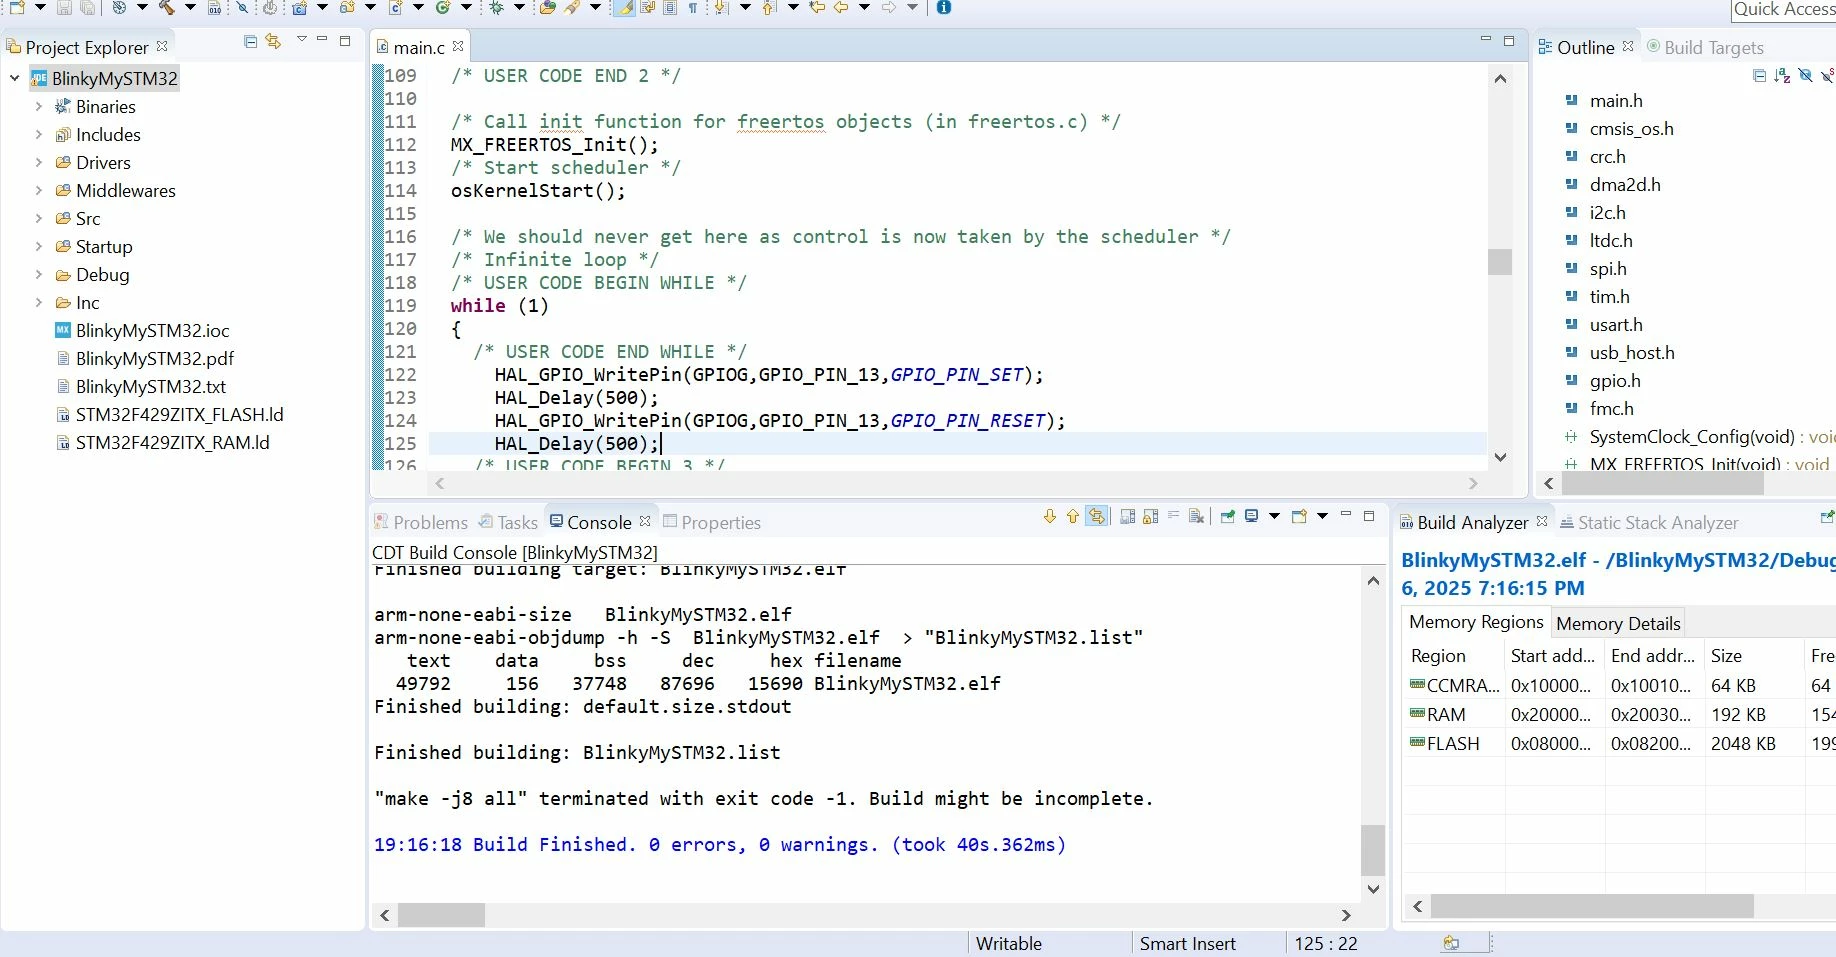Click the Run (green circle) toolbar icon
1836x957 pixels.
442,8
